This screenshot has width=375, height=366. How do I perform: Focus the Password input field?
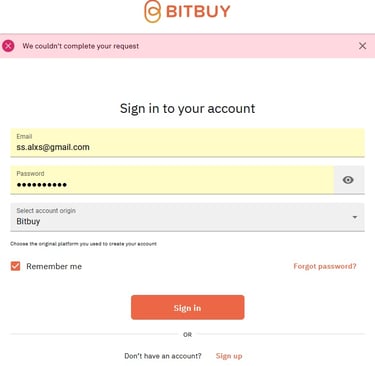tap(172, 180)
